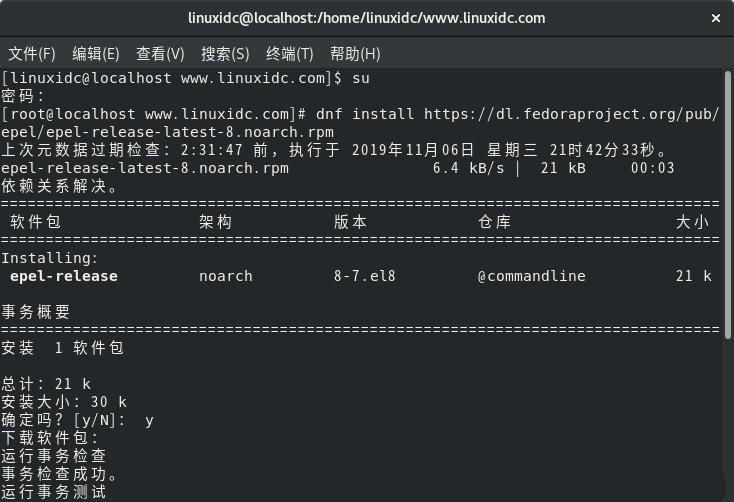Viewport: 734px width, 502px height.
Task: Click the 大小 column header text
Action: tap(692, 222)
